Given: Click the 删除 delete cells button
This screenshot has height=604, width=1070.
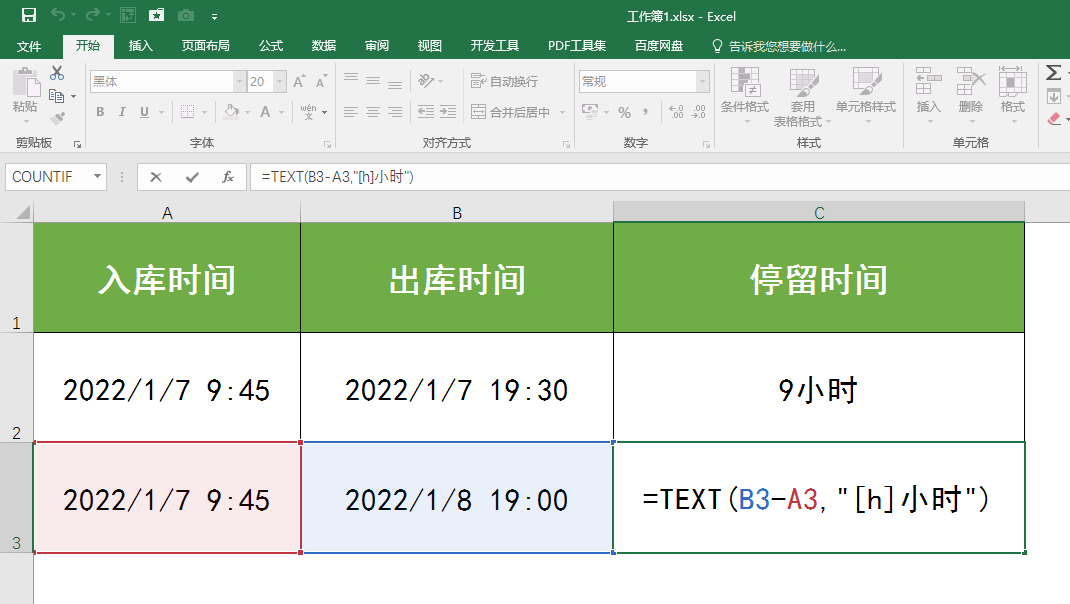Looking at the screenshot, I should [x=971, y=94].
